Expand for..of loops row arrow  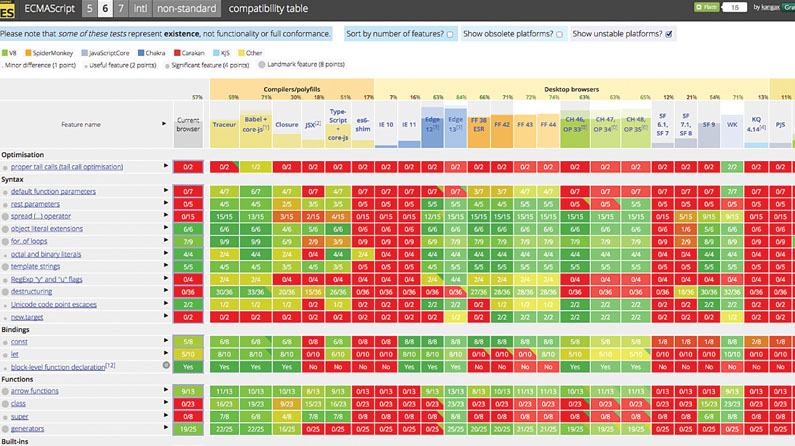coord(166,240)
